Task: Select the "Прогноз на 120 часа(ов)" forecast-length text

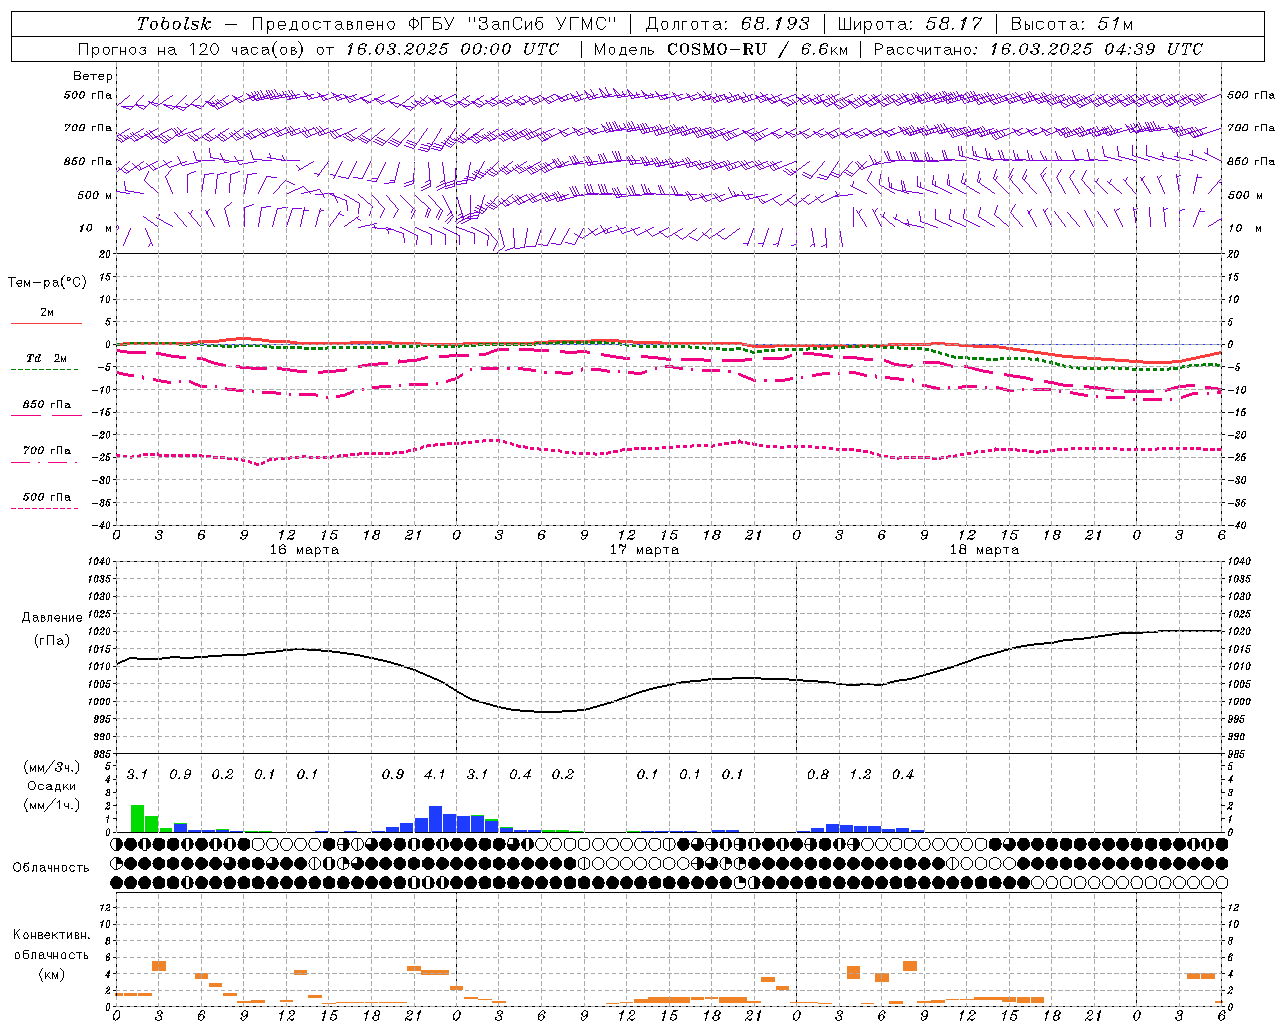Action: 192,49
